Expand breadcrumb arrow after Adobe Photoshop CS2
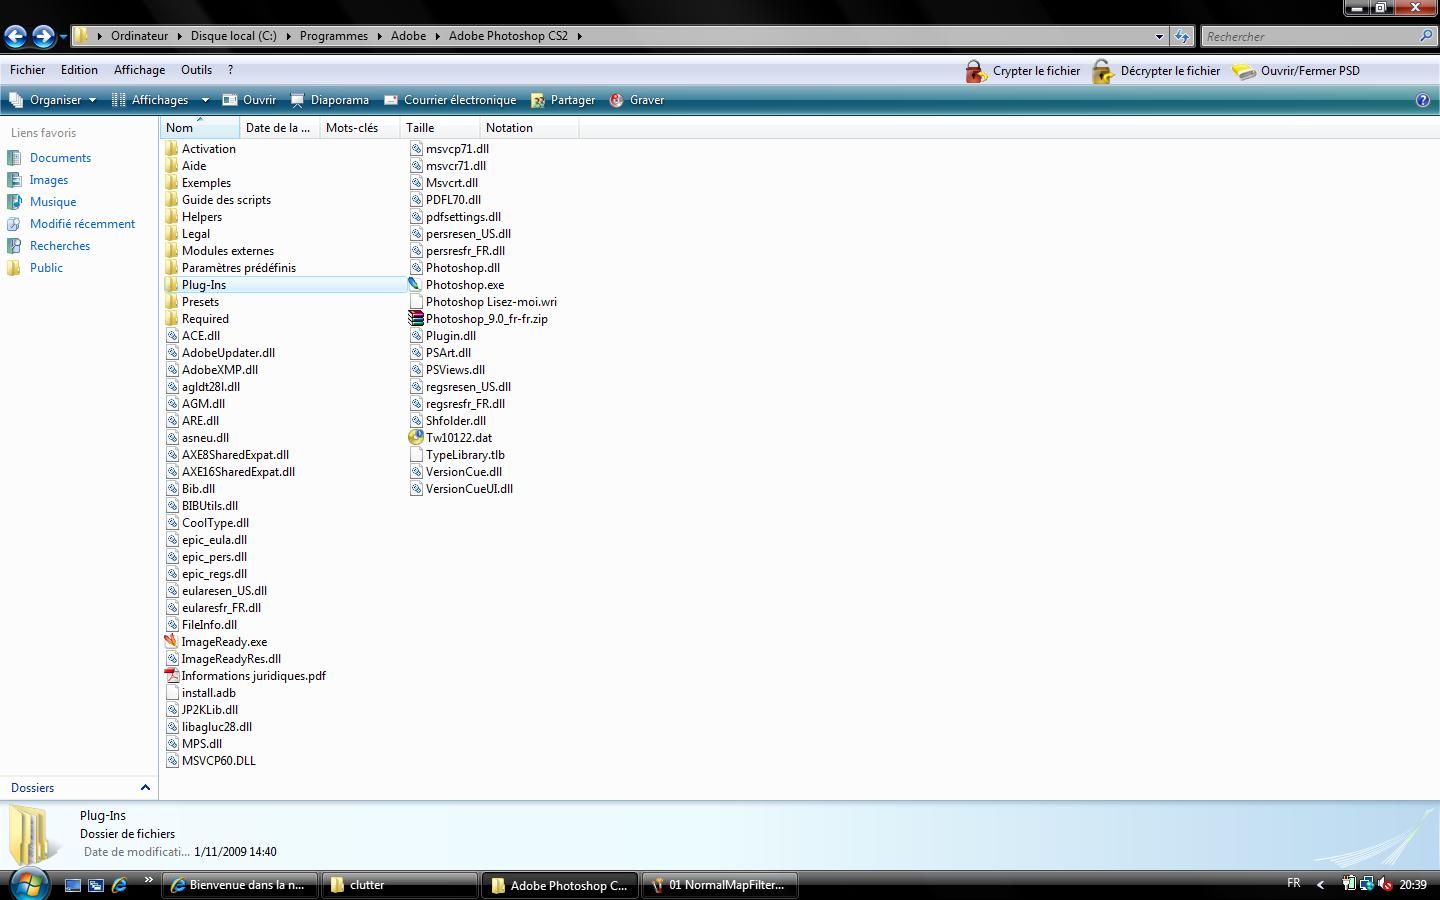The height and width of the screenshot is (900, 1440). [x=579, y=36]
